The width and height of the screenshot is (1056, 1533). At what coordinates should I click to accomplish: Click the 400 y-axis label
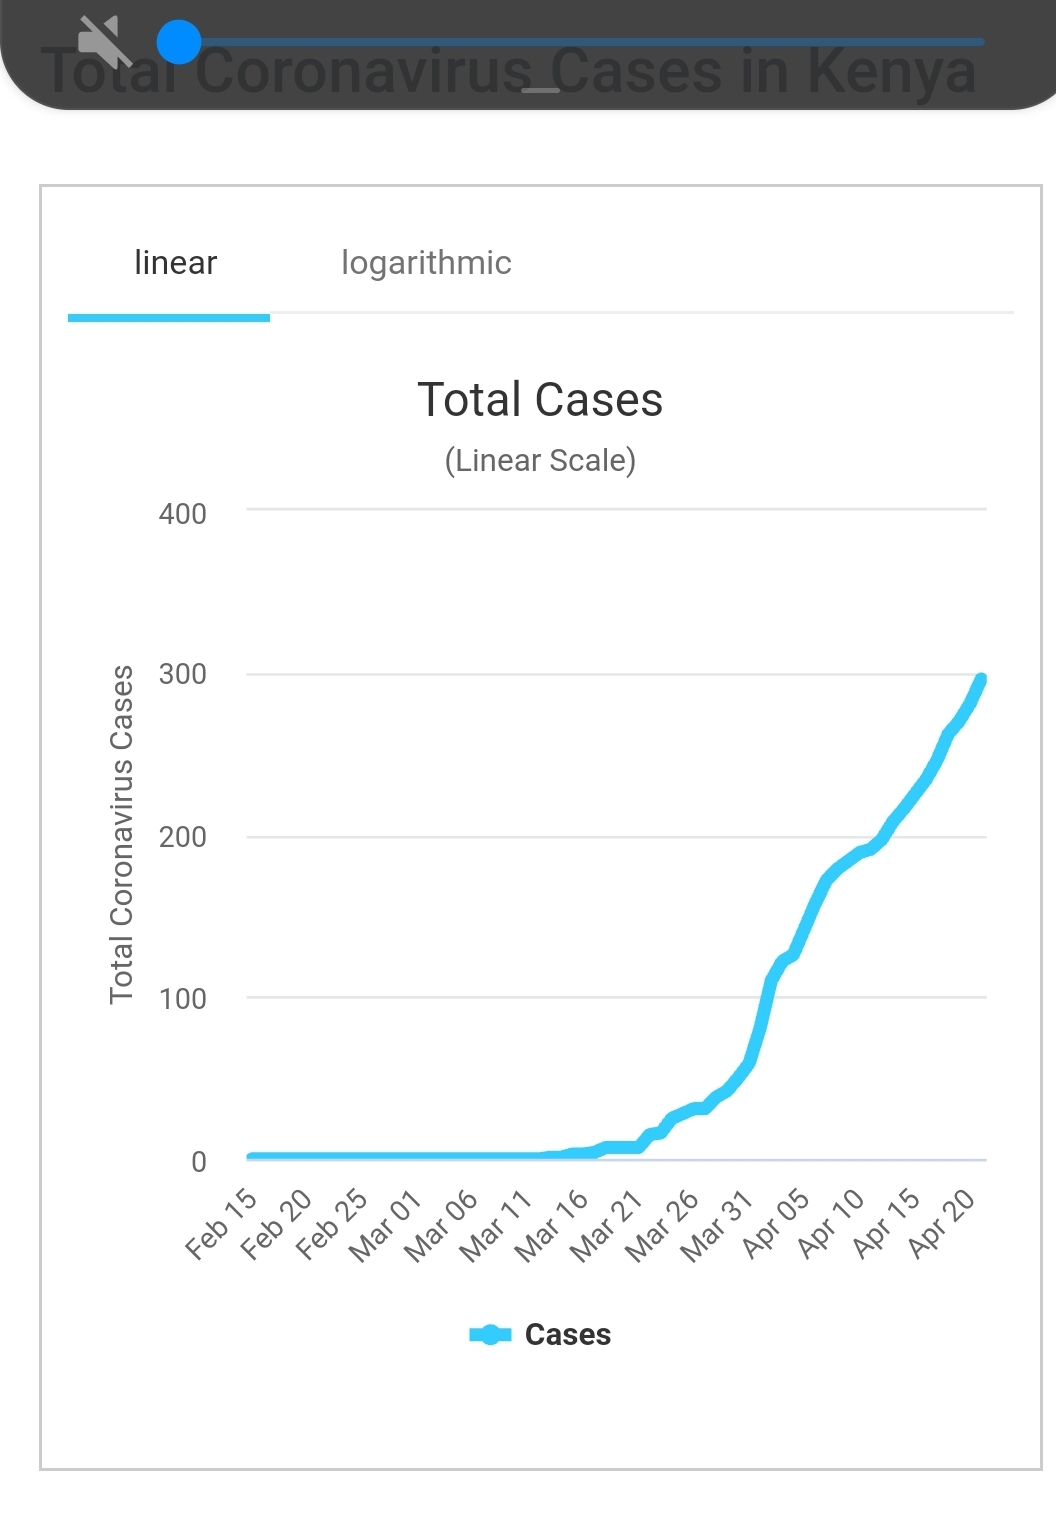click(183, 514)
